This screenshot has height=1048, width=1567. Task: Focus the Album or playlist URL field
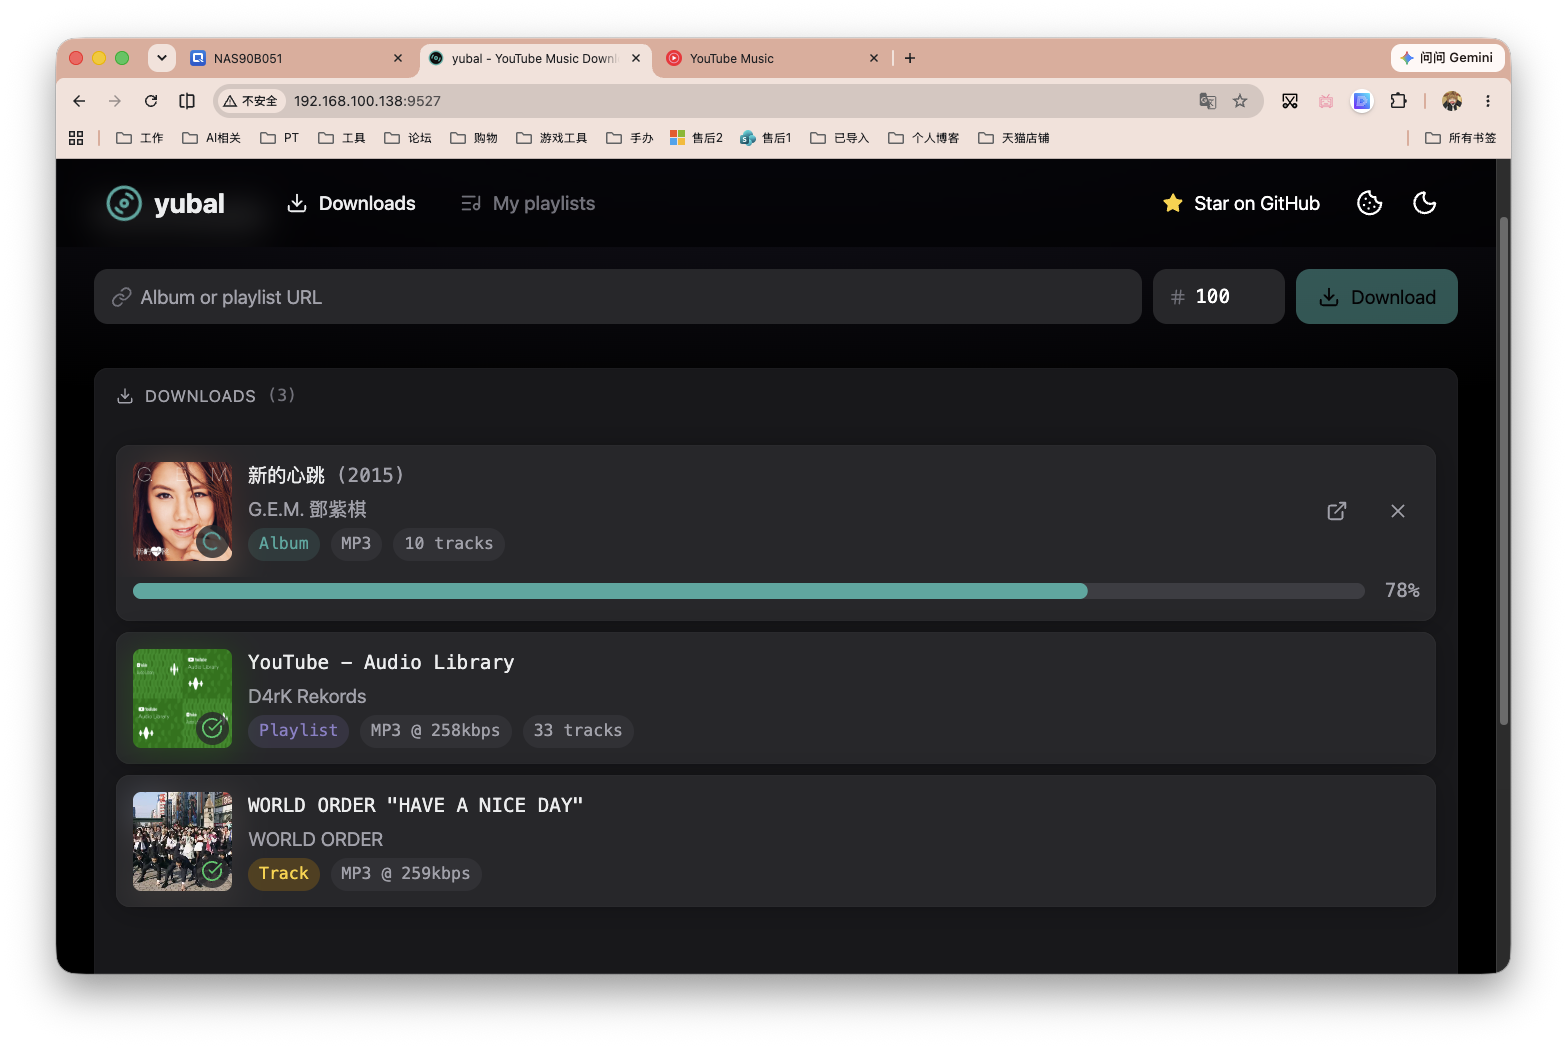[618, 297]
